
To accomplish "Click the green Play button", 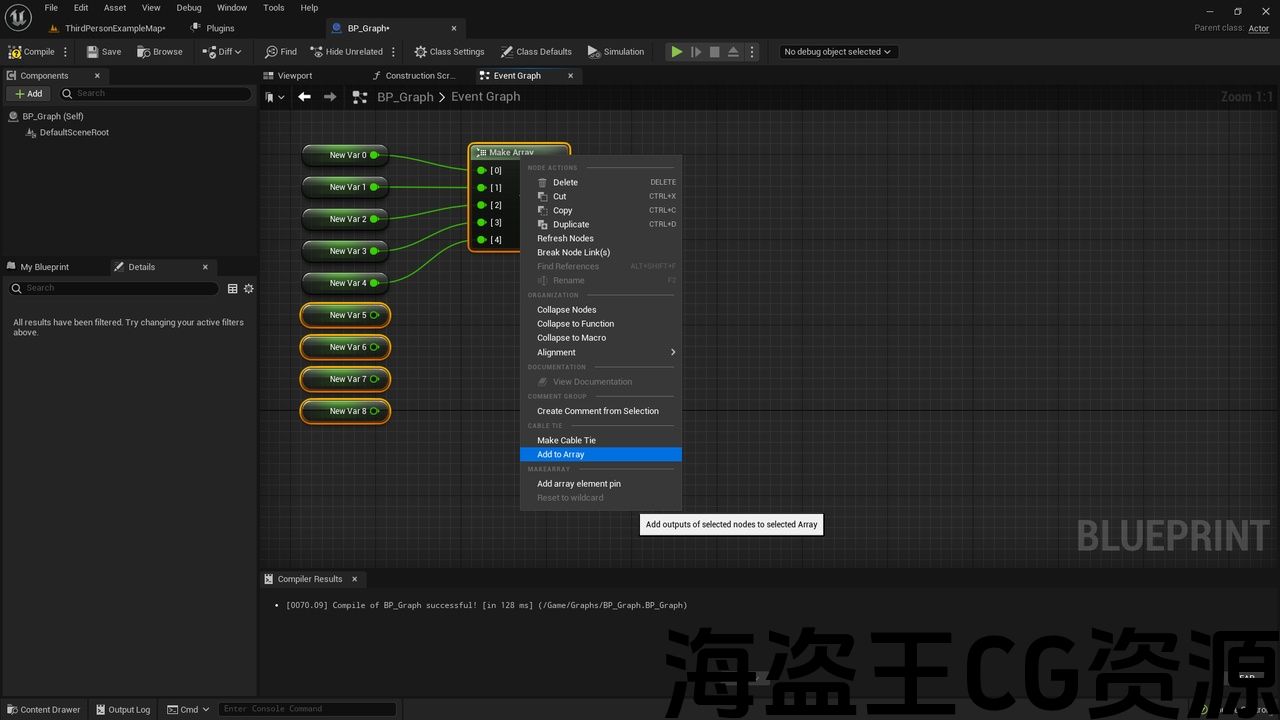I will (x=677, y=52).
